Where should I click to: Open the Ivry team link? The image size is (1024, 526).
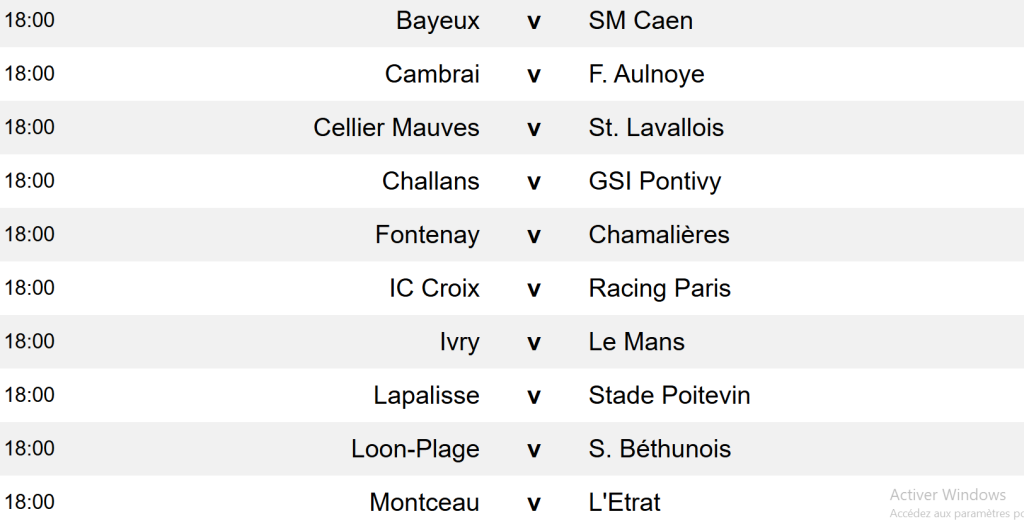coord(459,342)
